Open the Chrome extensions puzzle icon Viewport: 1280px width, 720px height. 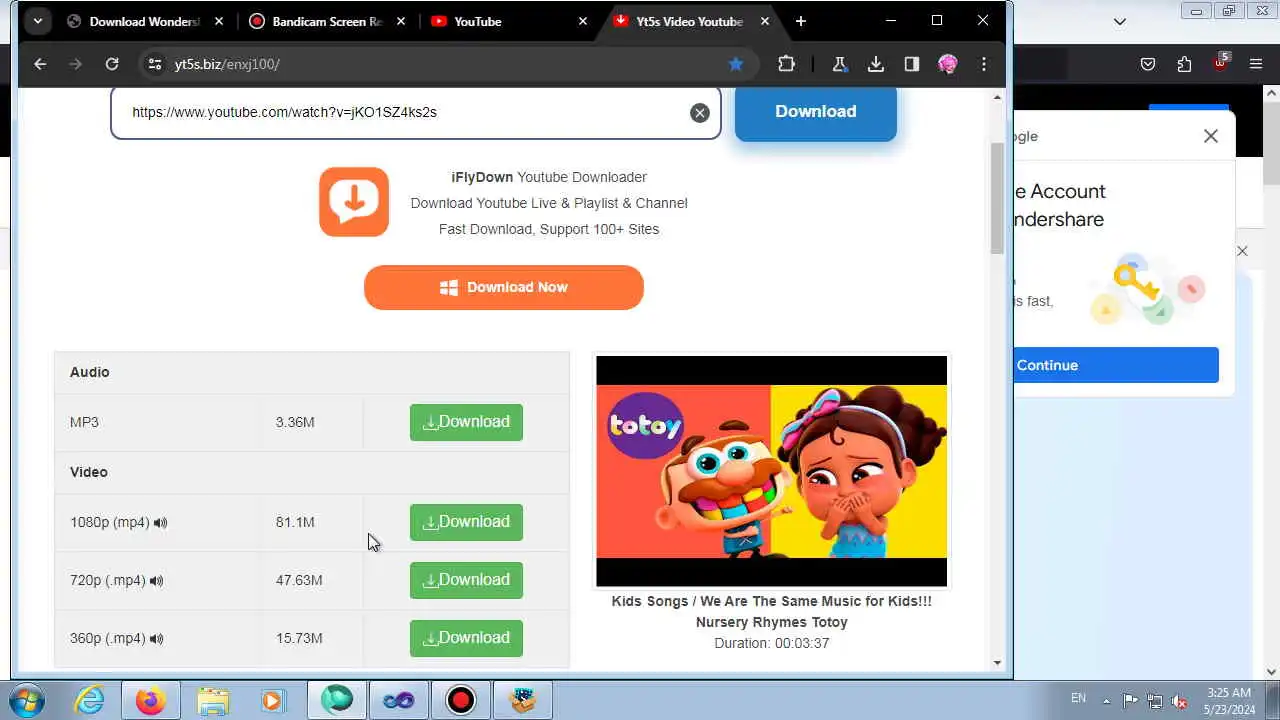(x=786, y=64)
